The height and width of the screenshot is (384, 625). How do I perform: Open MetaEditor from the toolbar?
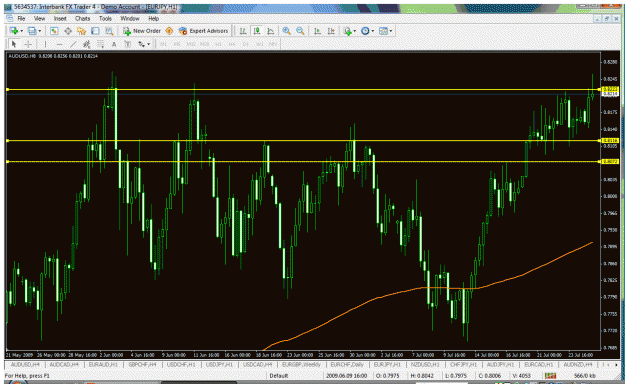[x=169, y=31]
